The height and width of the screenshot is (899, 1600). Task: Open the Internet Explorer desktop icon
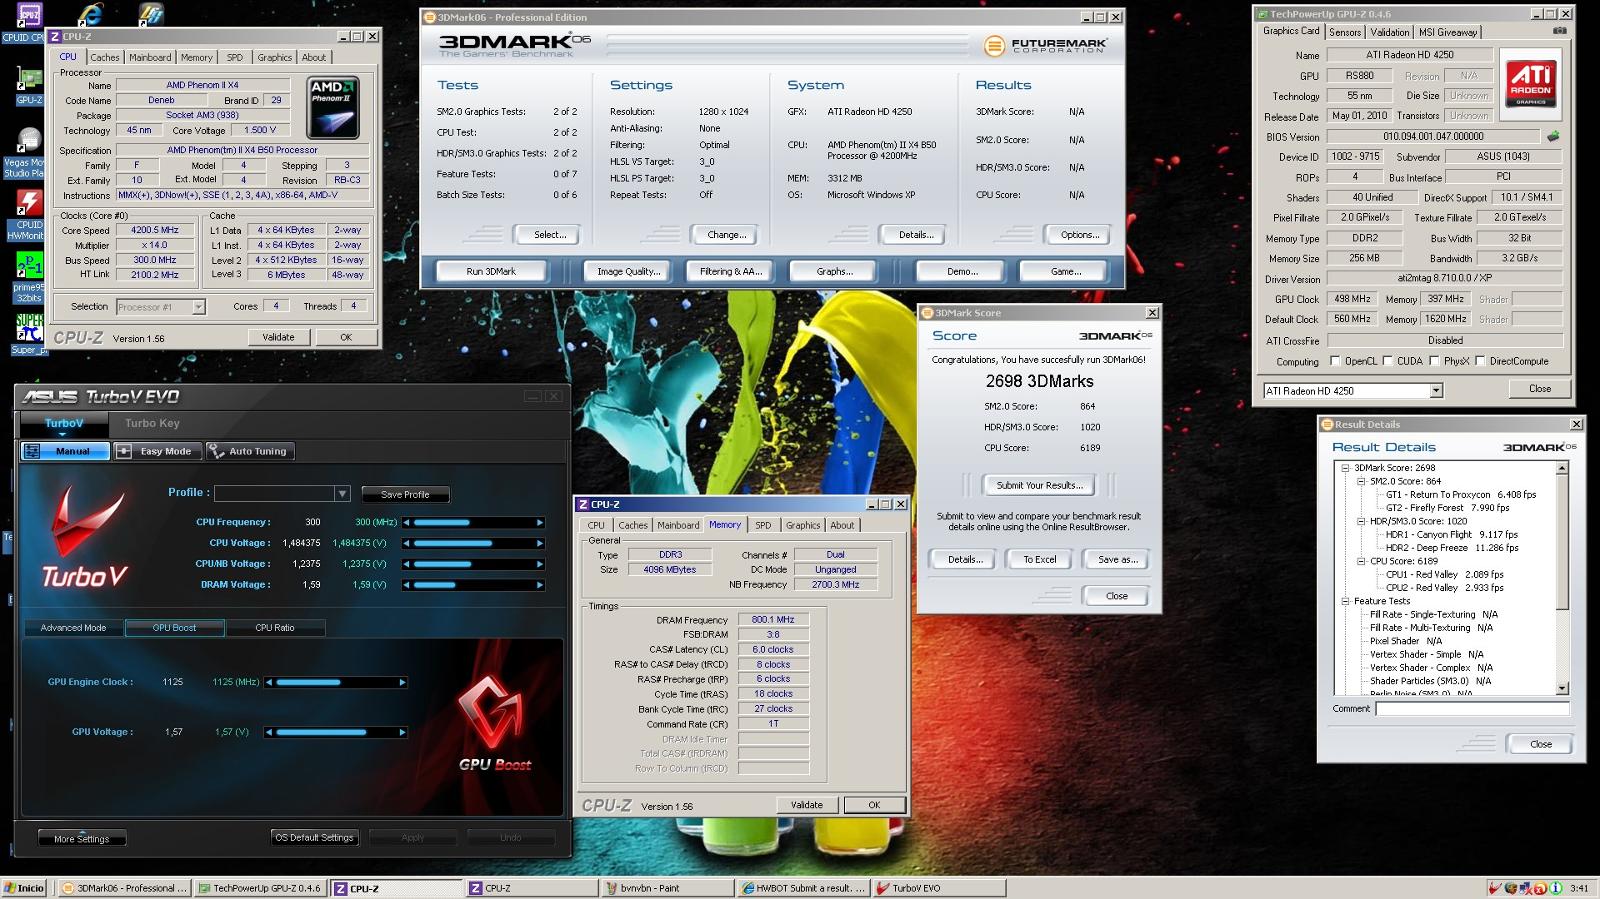[91, 13]
